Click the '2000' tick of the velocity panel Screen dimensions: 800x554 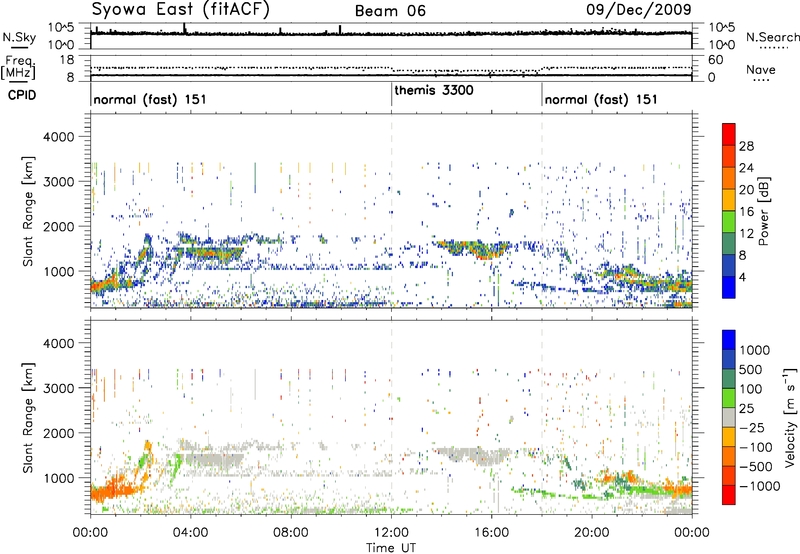coord(58,433)
